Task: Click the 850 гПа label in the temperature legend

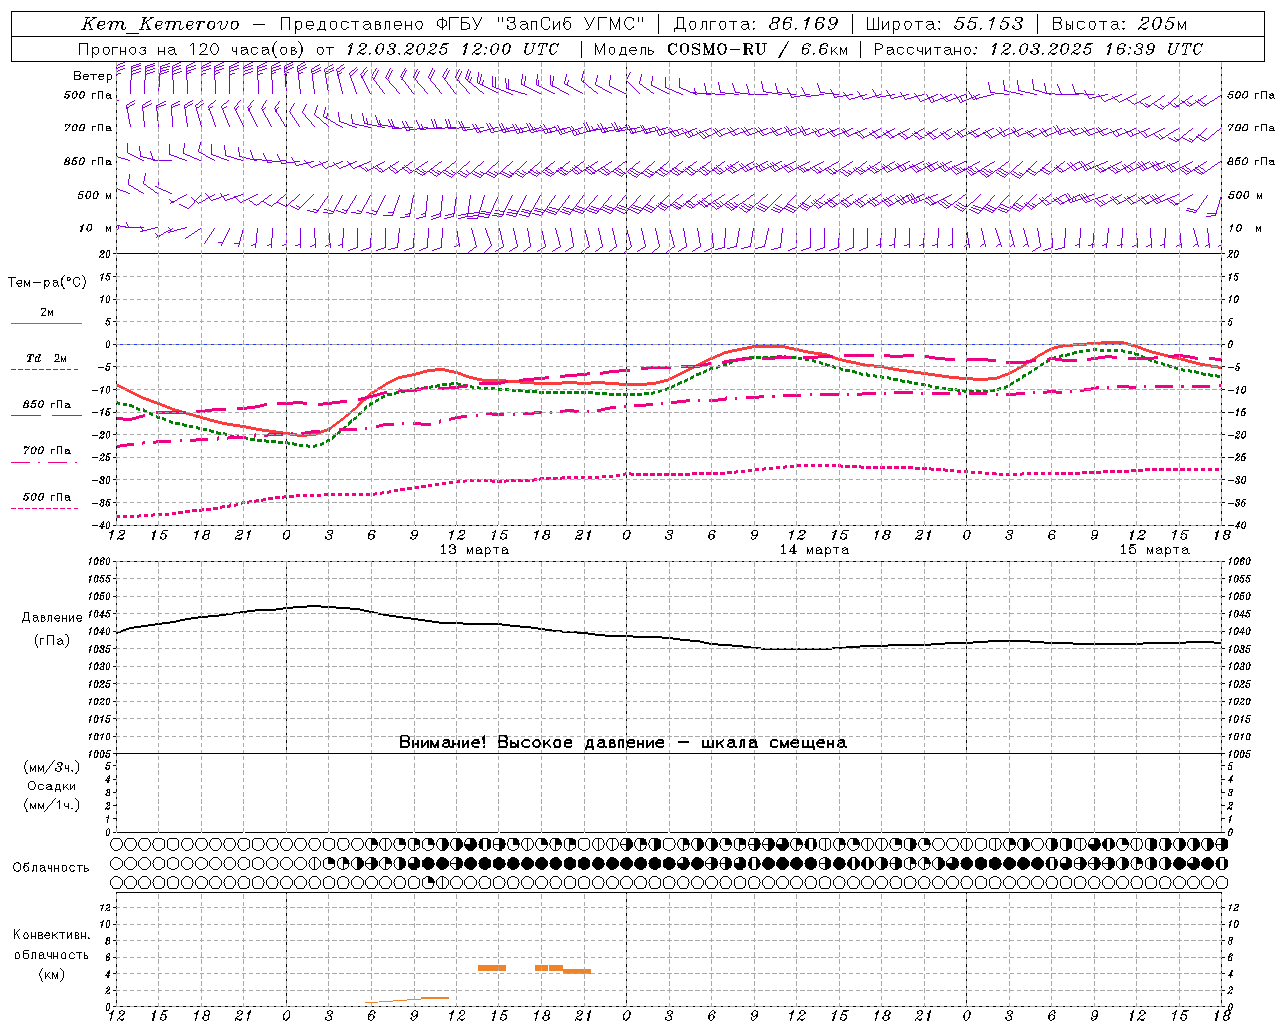Action: [x=47, y=405]
